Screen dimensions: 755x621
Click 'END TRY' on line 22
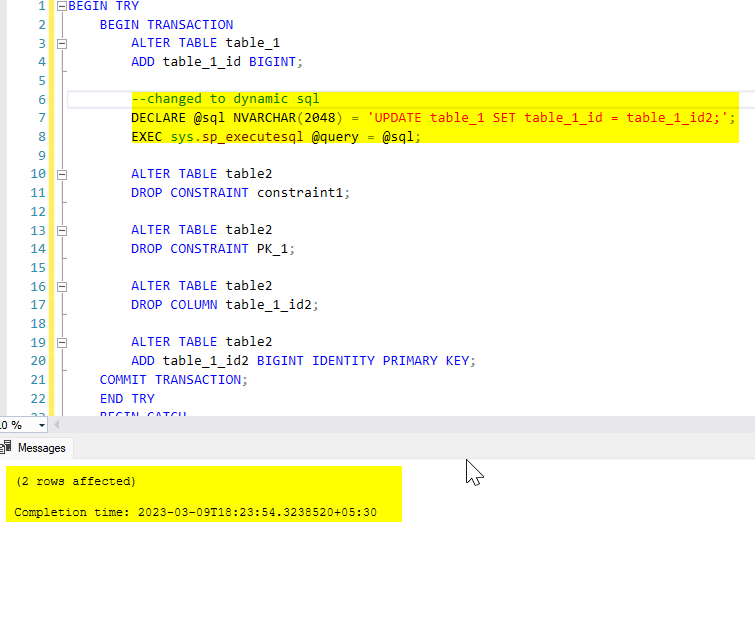(x=127, y=399)
